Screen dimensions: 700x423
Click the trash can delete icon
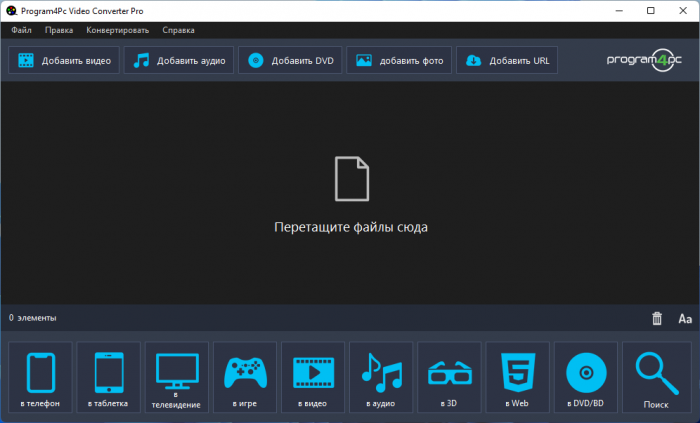click(657, 318)
